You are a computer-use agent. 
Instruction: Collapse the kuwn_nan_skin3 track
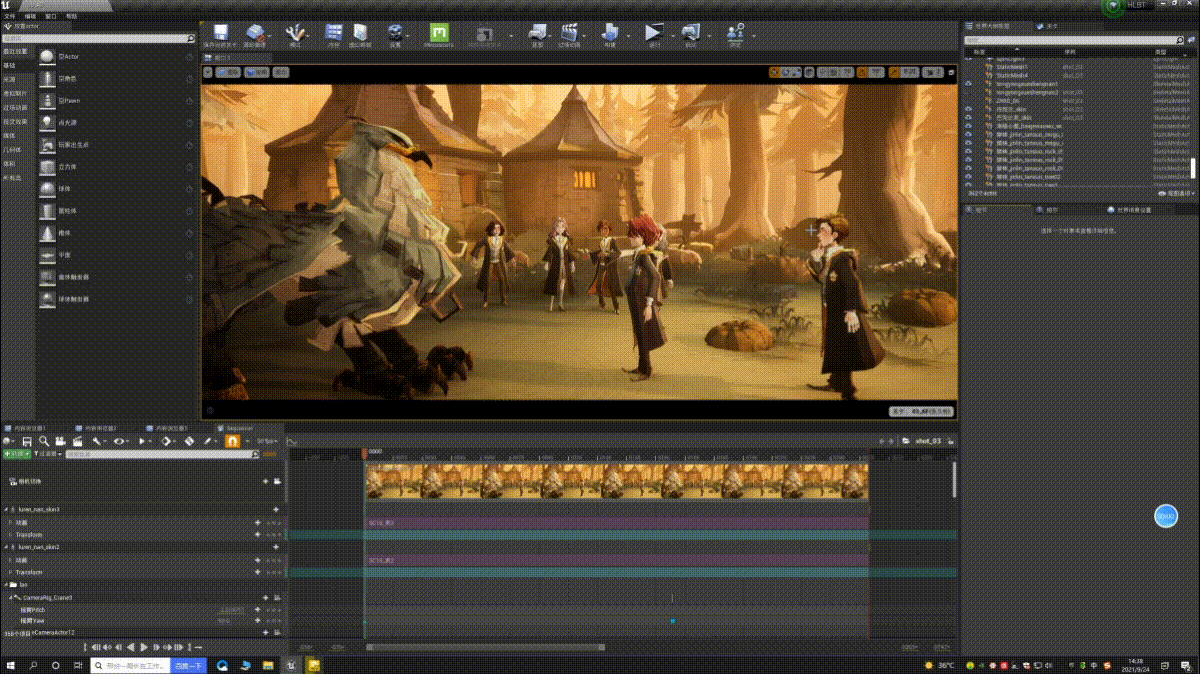(6, 509)
